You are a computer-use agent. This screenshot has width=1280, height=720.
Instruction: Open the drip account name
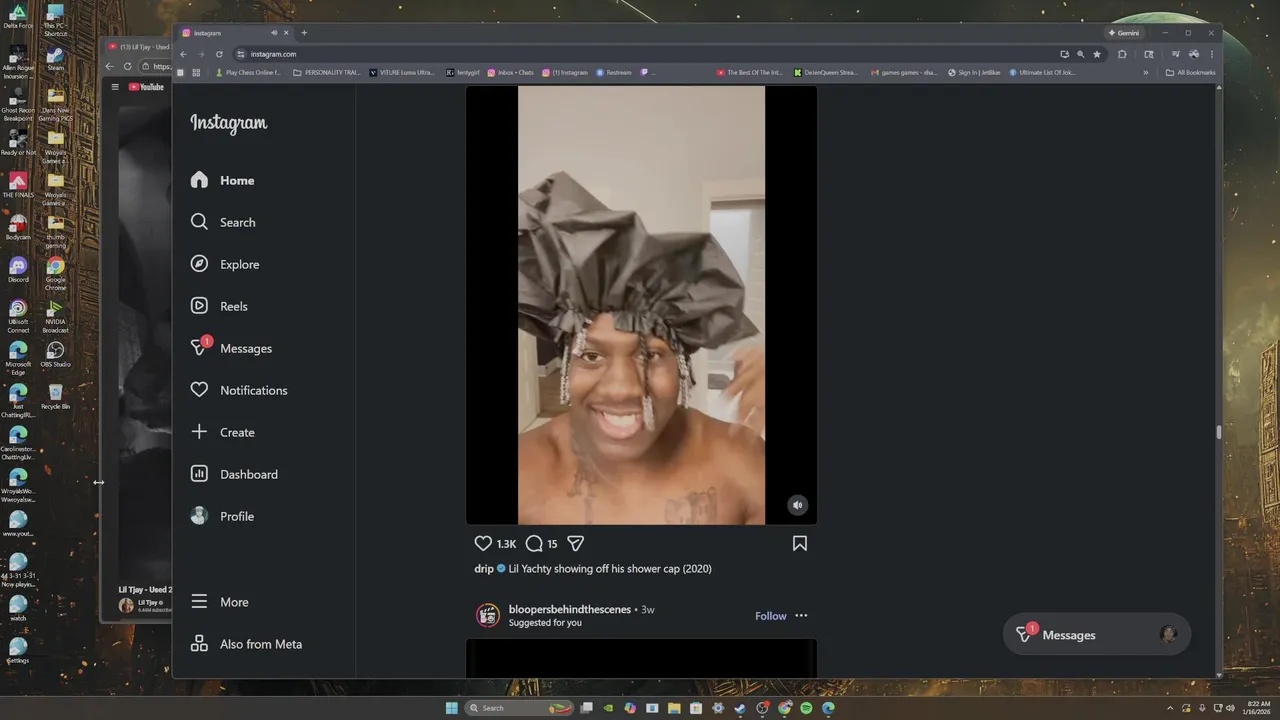484,569
